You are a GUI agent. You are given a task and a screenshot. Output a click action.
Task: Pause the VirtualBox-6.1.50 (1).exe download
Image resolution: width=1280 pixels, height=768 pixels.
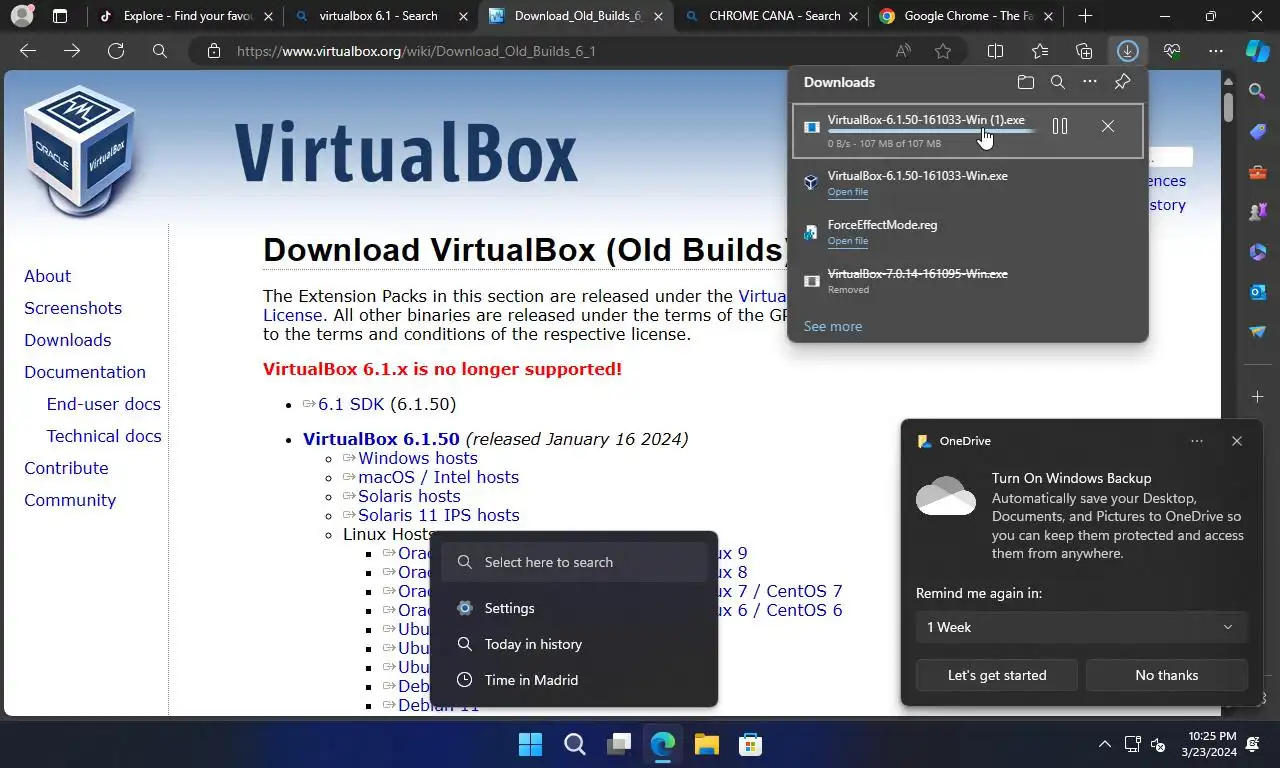coord(1060,126)
